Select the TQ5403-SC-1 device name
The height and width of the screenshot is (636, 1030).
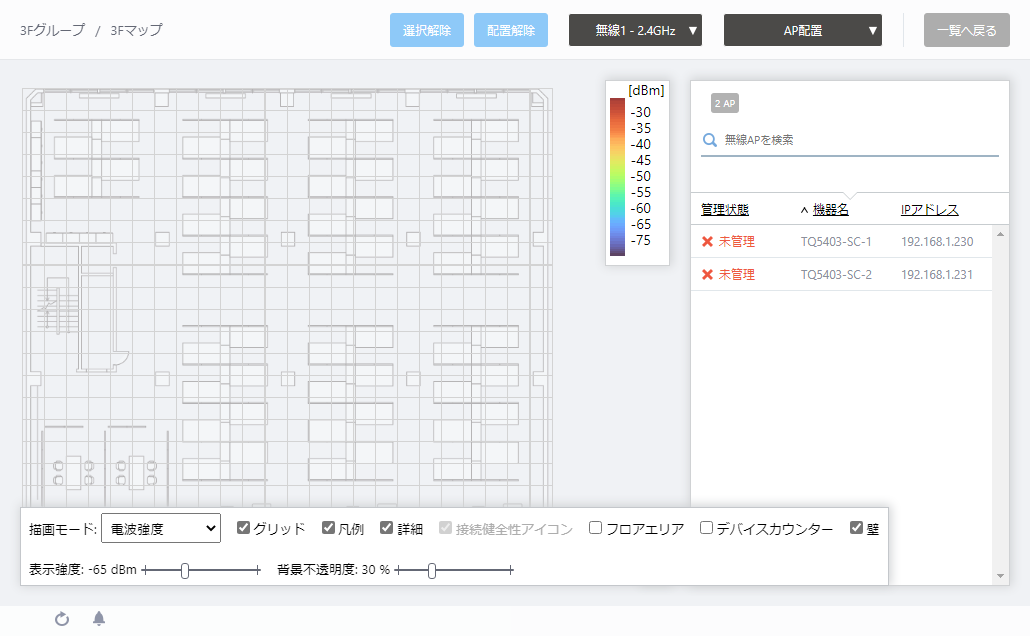click(836, 242)
